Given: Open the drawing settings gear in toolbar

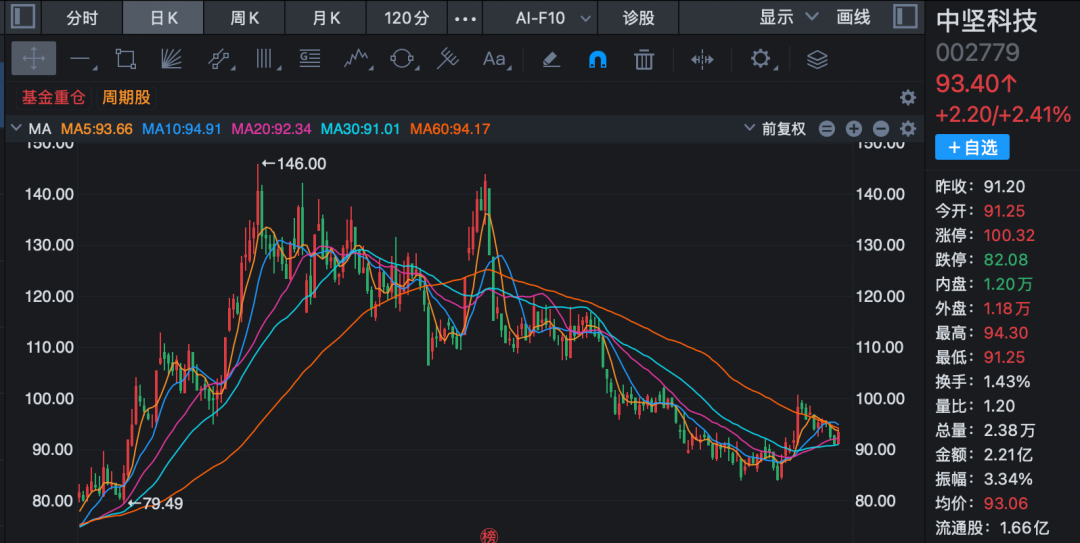Looking at the screenshot, I should click(761, 59).
